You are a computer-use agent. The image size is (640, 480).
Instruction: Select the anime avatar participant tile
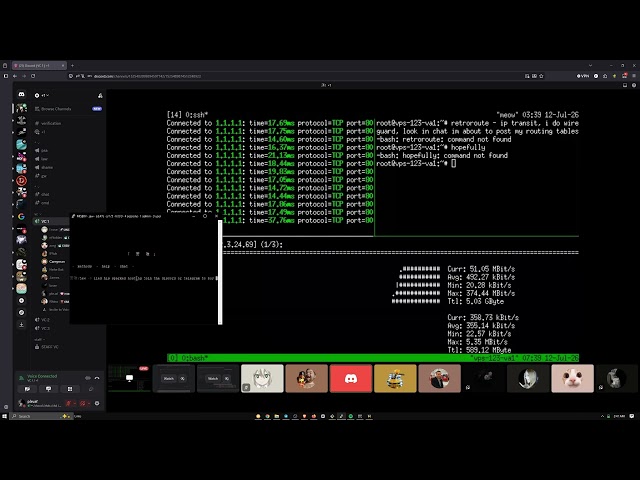coord(262,378)
